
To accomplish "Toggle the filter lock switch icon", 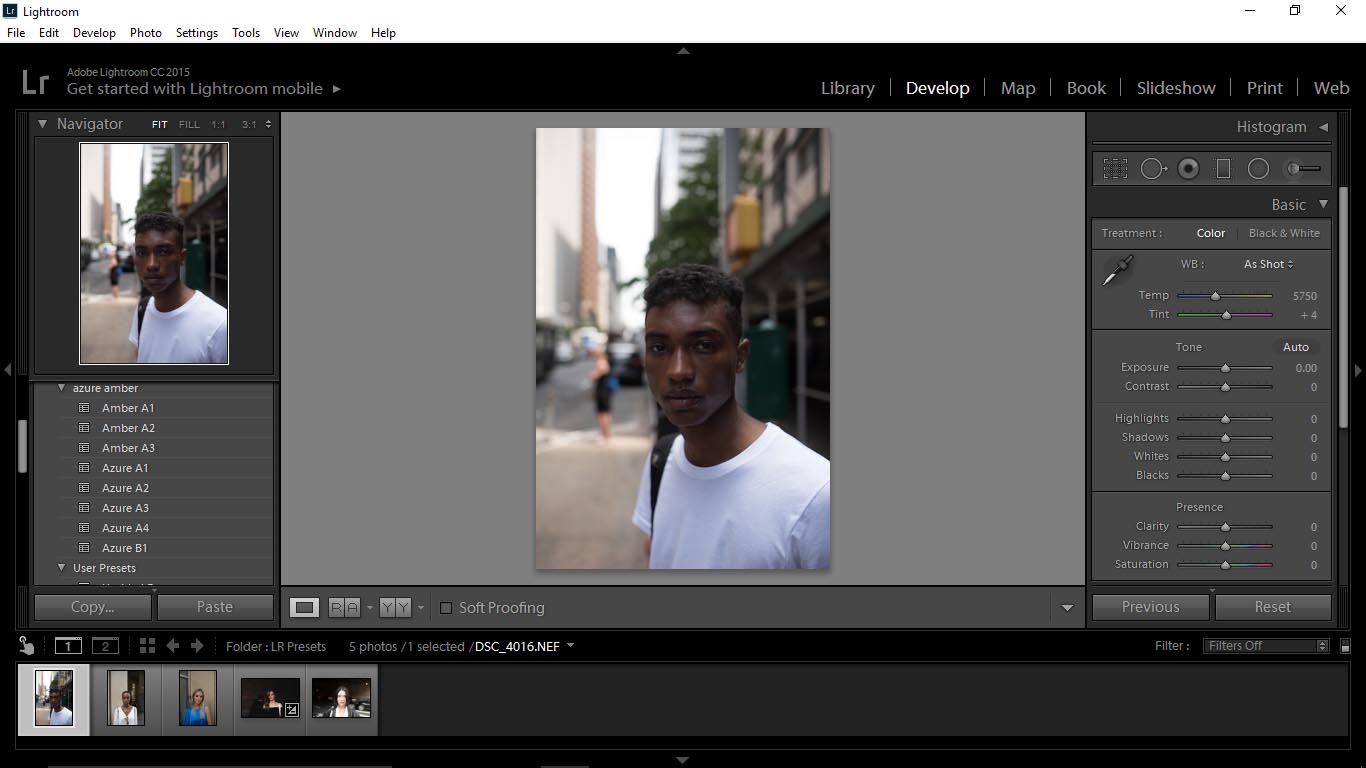I will tap(1345, 646).
